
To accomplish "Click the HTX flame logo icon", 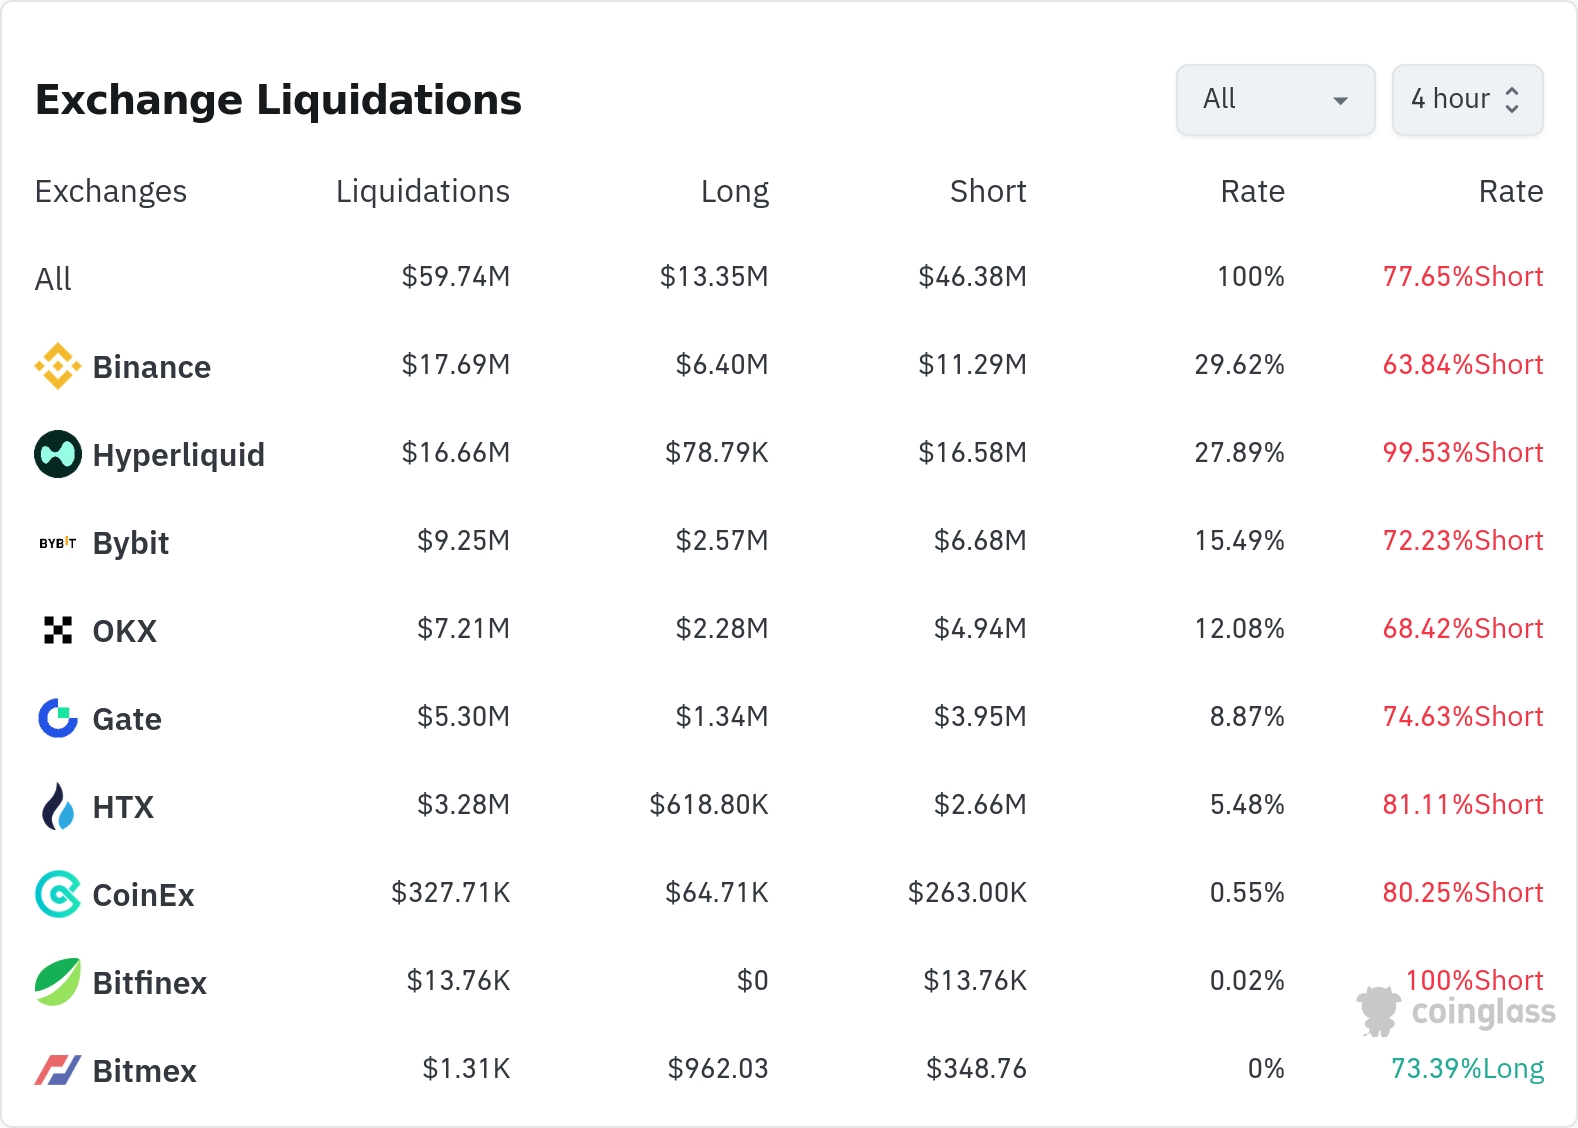I will [58, 806].
